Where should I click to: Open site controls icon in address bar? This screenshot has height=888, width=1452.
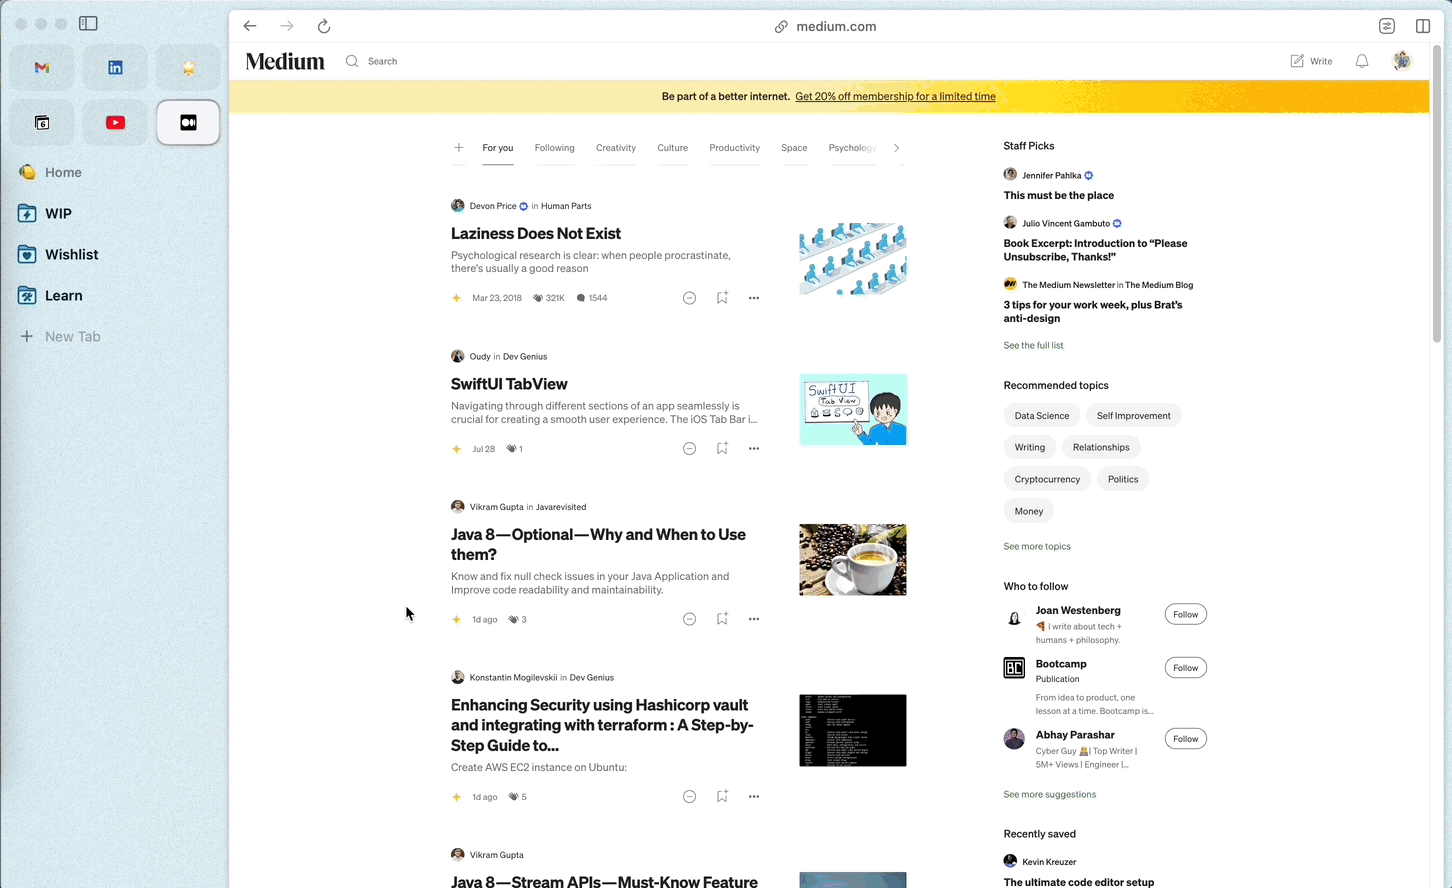(x=1387, y=26)
